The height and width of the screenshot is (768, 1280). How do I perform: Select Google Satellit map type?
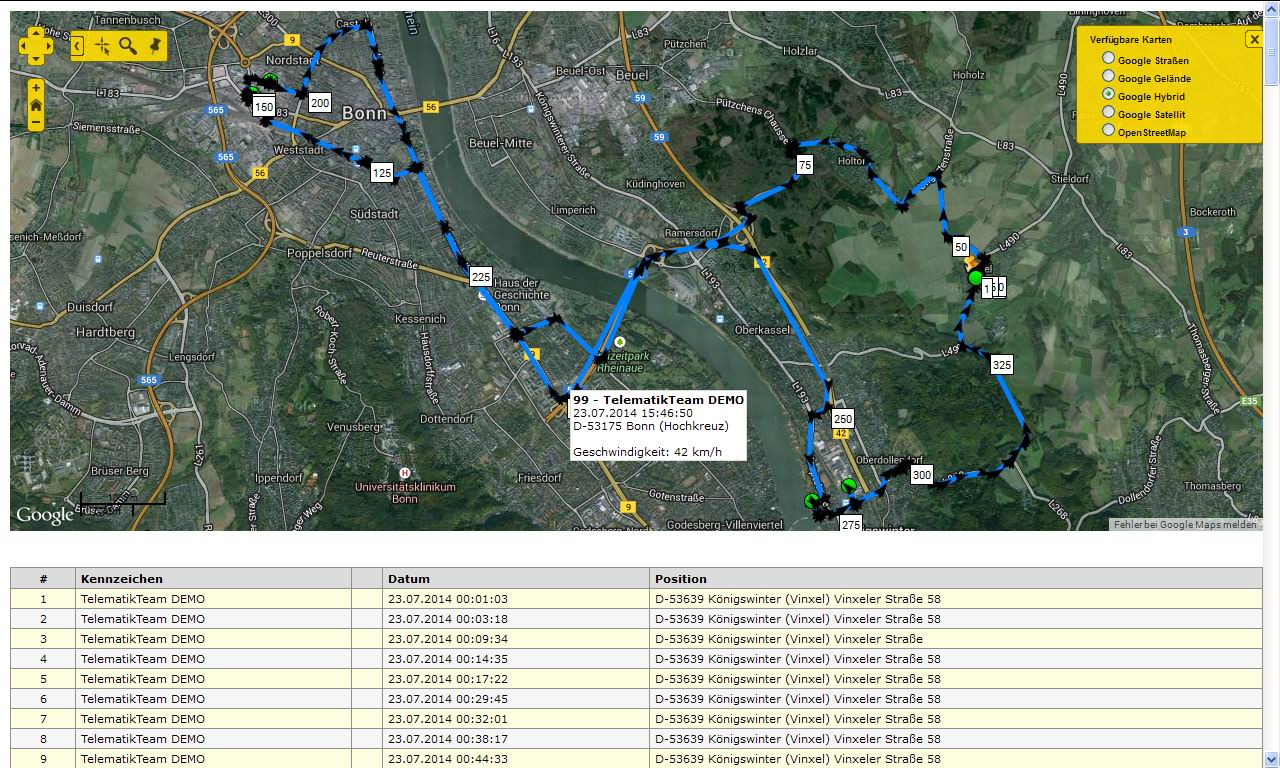pos(1108,113)
